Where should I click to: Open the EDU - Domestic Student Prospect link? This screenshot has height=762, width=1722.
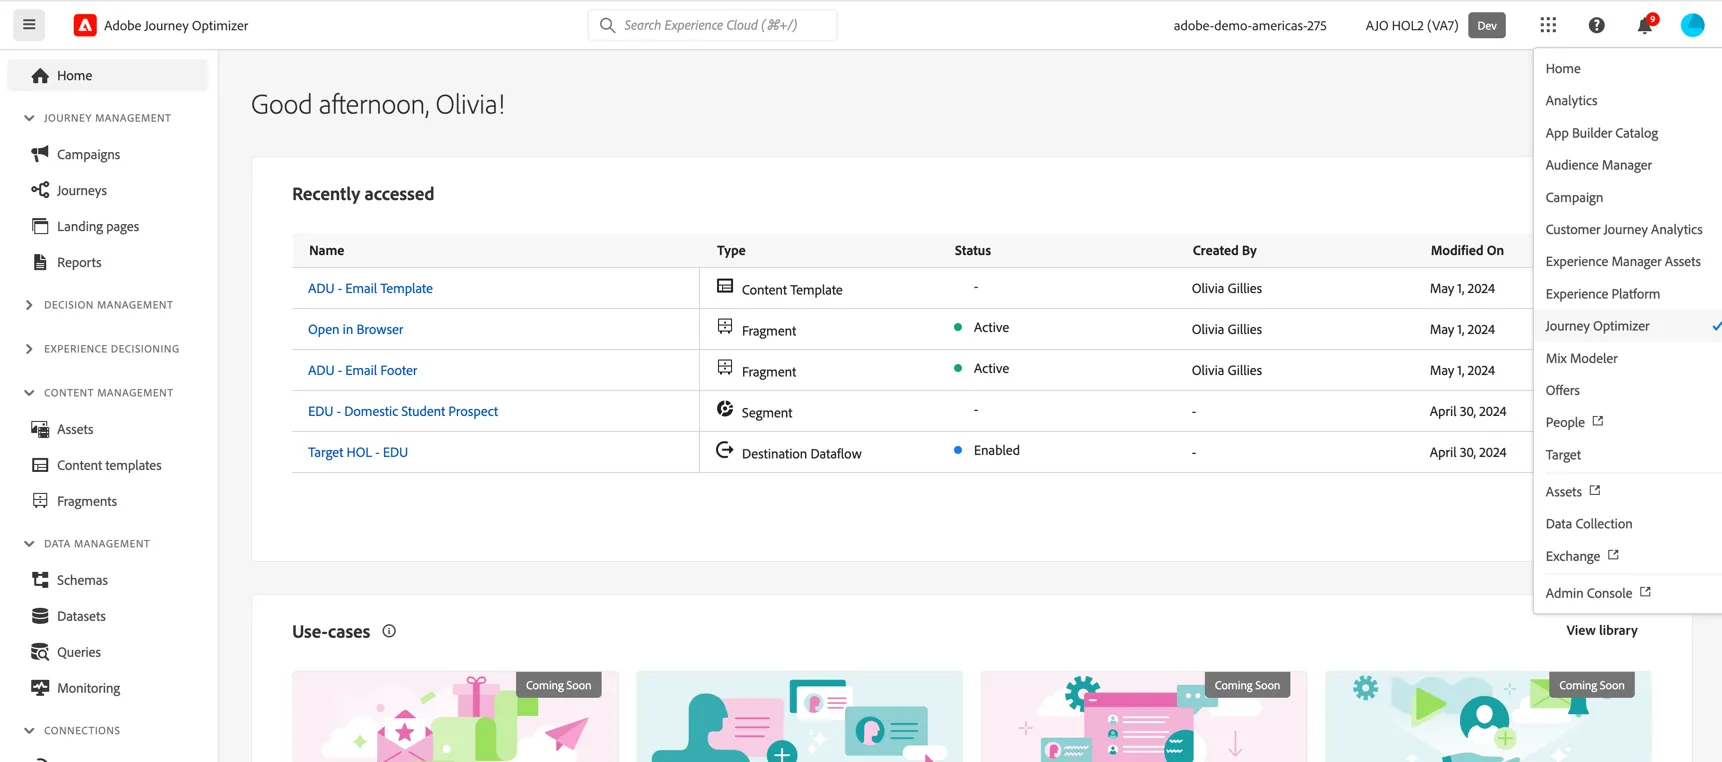(x=403, y=411)
